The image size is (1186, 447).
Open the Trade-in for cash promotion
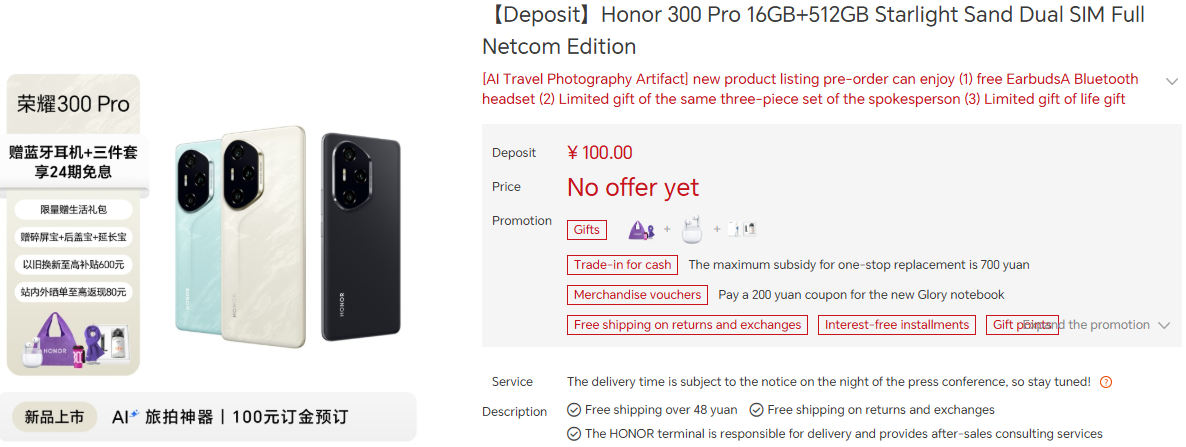tap(622, 265)
